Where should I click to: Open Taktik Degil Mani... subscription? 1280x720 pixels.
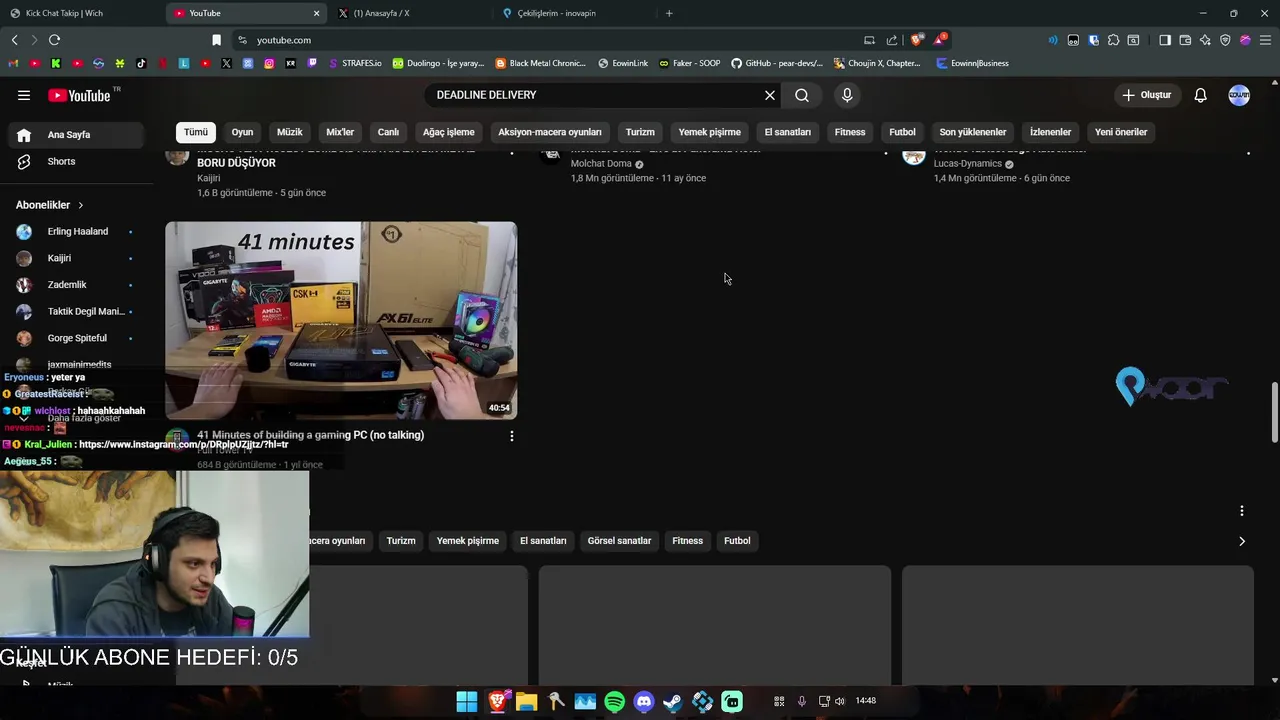click(x=77, y=311)
